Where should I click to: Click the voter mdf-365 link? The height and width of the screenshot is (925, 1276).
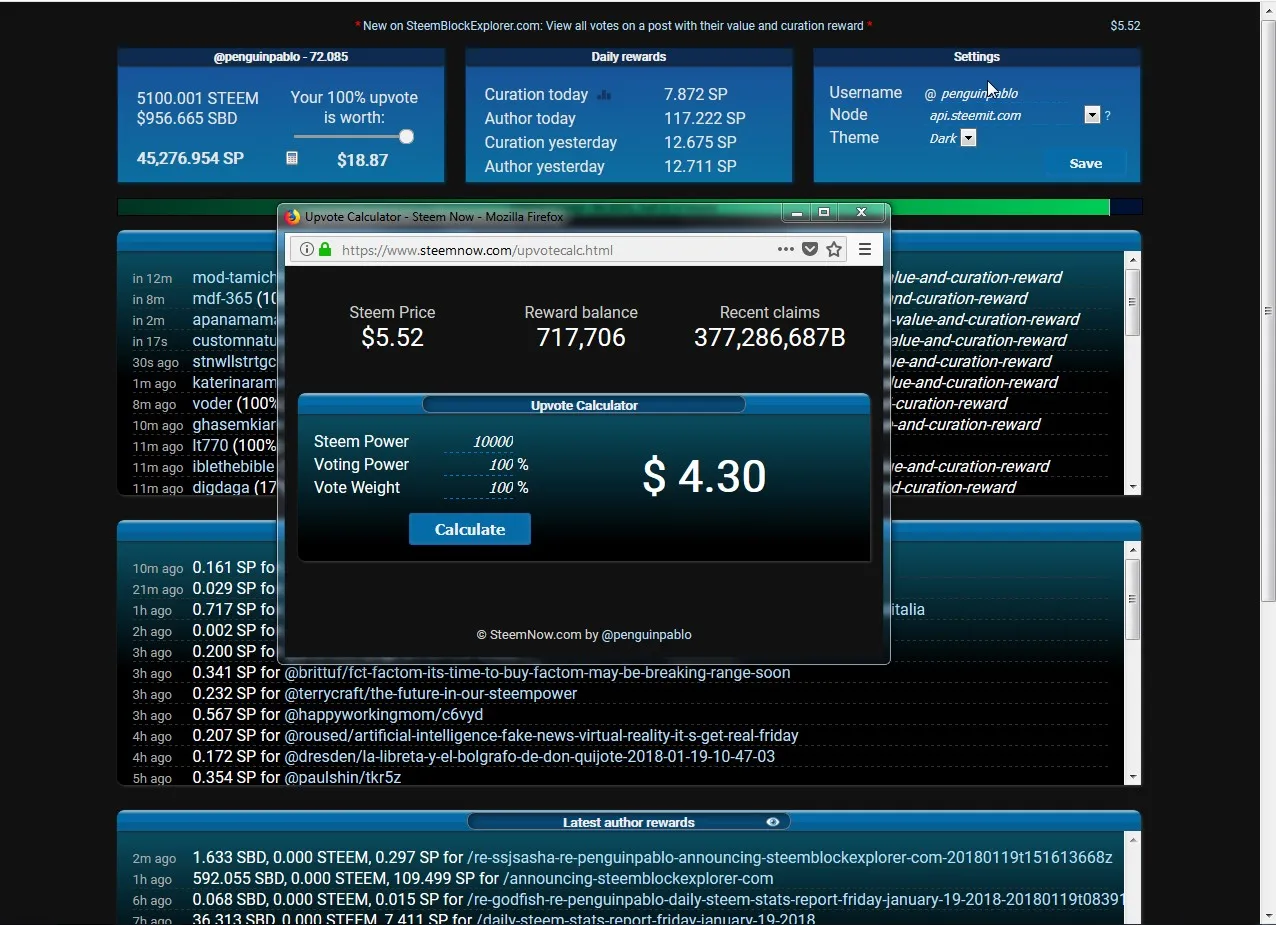pos(222,299)
